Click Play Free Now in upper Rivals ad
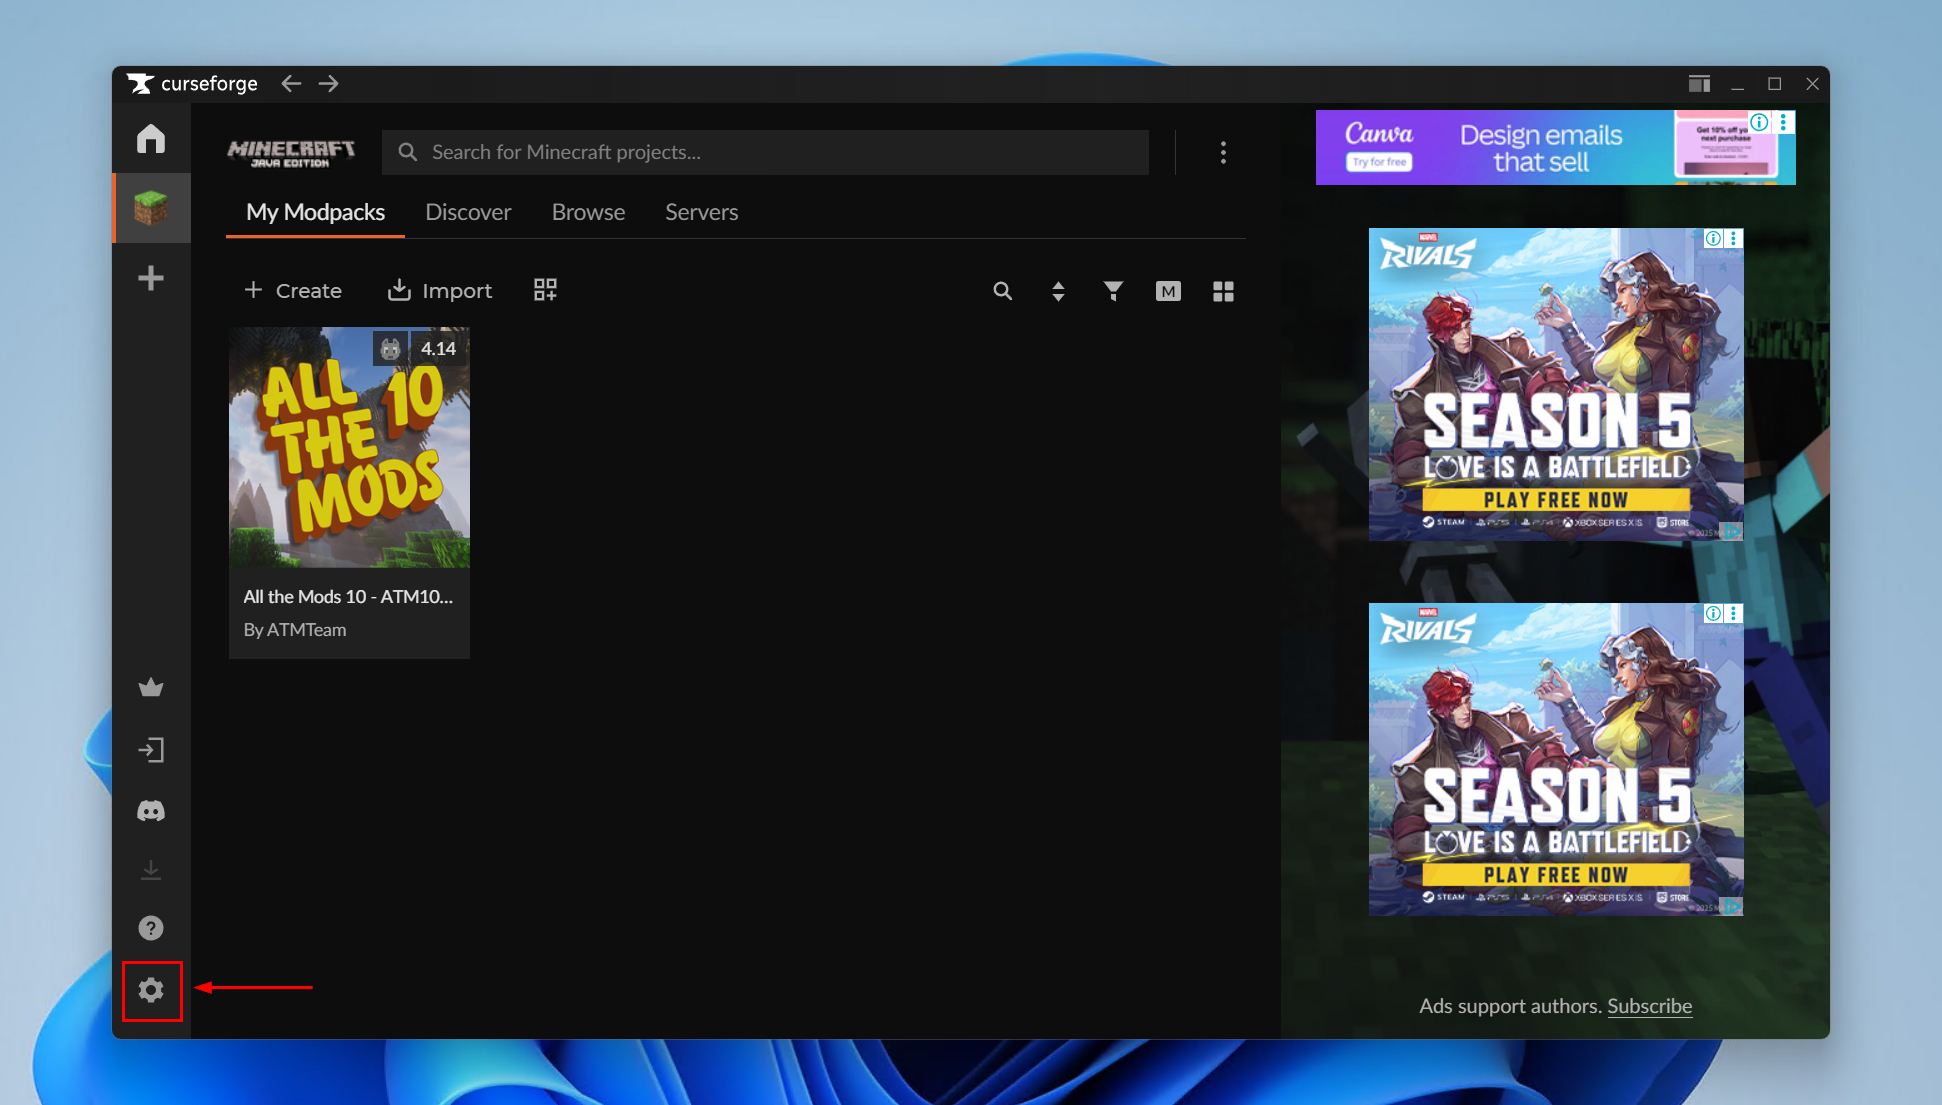The image size is (1942, 1105). coord(1555,500)
